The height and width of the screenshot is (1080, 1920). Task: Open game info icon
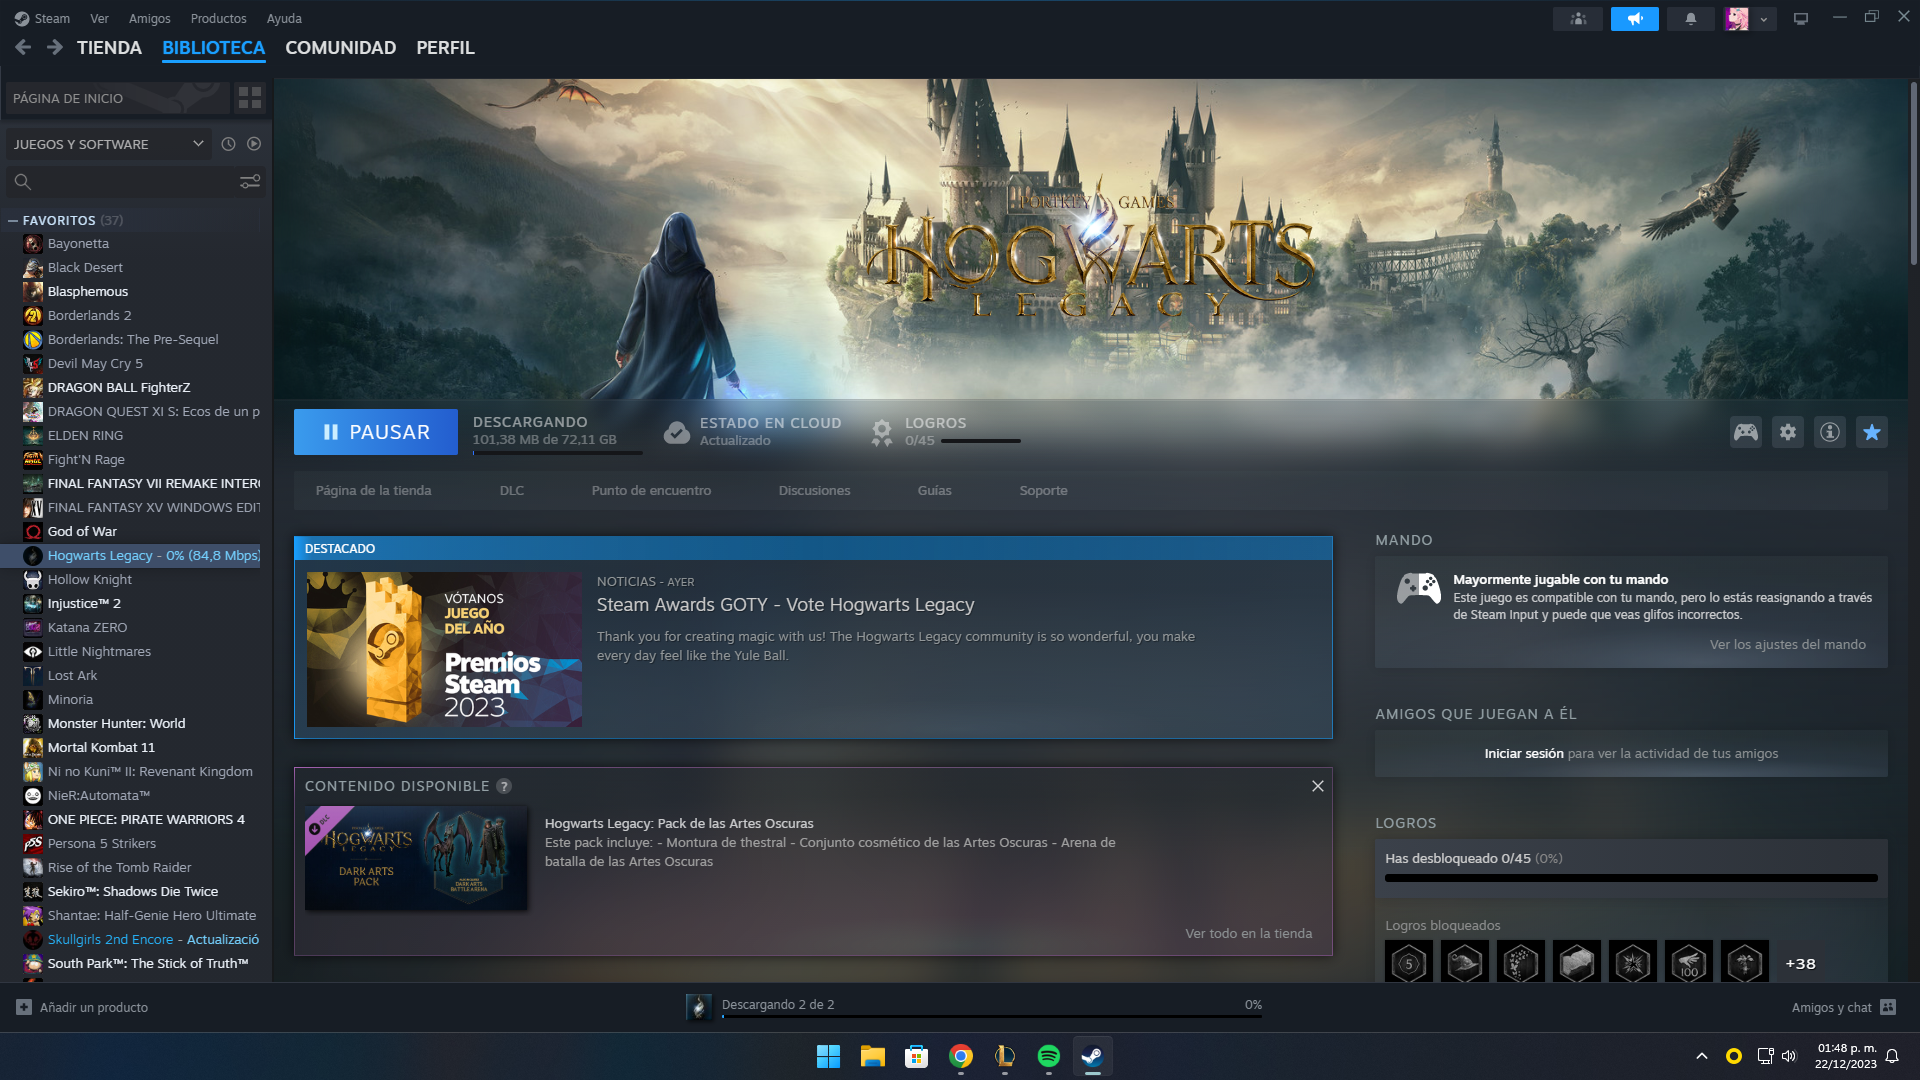[1830, 432]
